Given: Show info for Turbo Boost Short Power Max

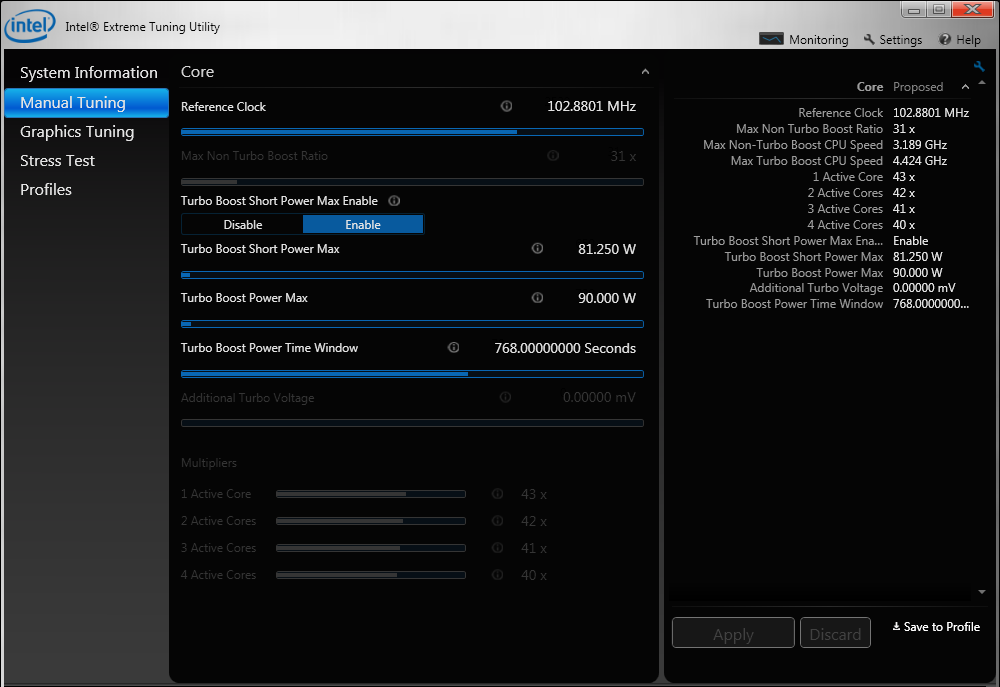Looking at the screenshot, I should pos(538,249).
